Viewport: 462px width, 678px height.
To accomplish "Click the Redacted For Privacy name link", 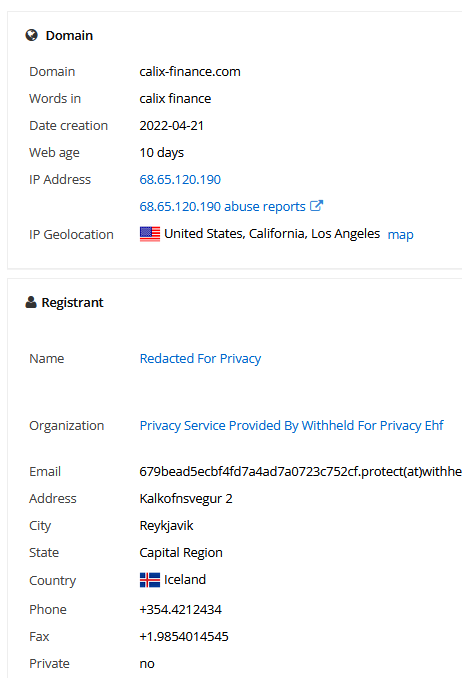I will pos(200,358).
